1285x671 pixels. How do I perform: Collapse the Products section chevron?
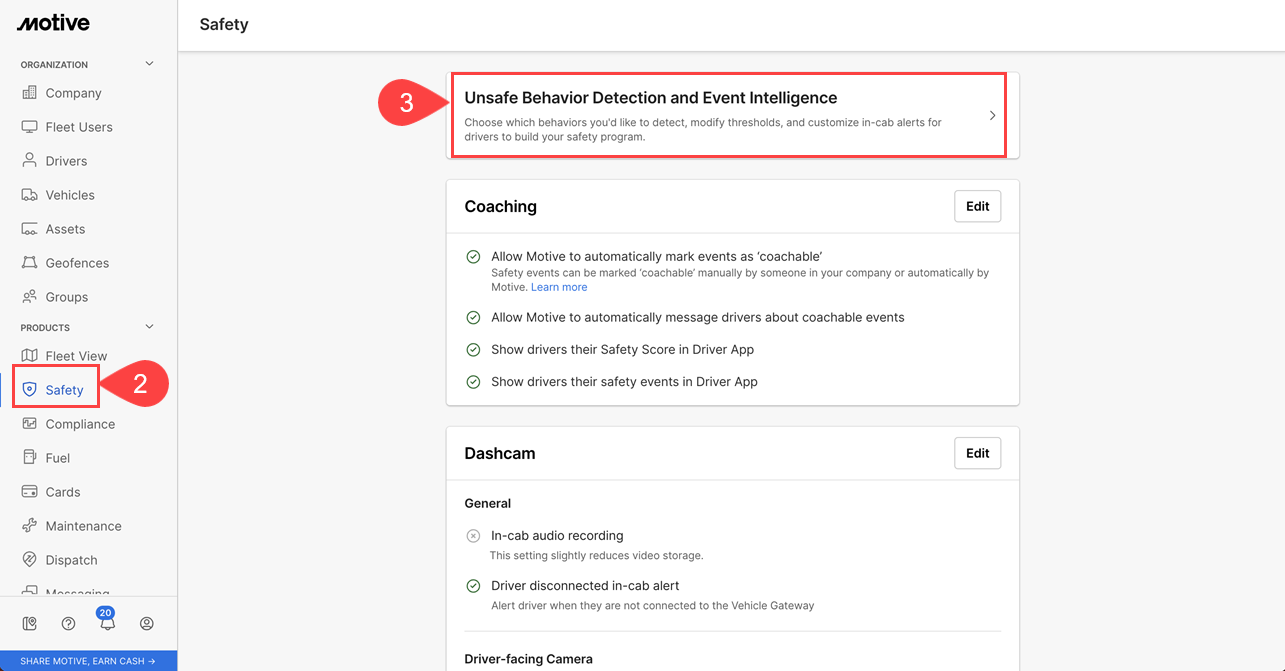point(150,327)
